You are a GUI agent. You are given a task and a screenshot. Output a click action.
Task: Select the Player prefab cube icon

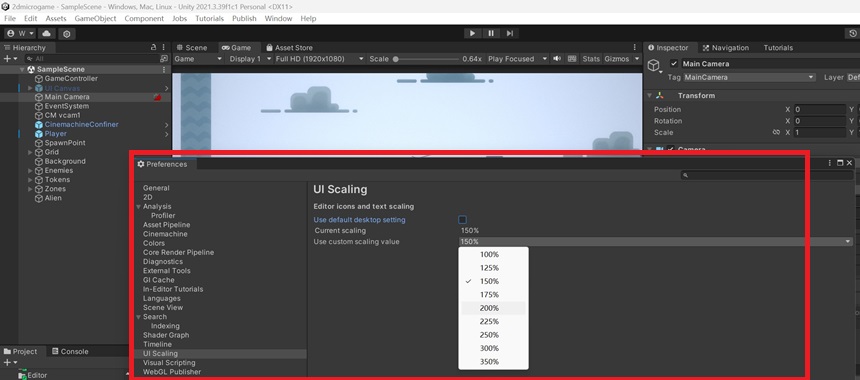[x=39, y=134]
